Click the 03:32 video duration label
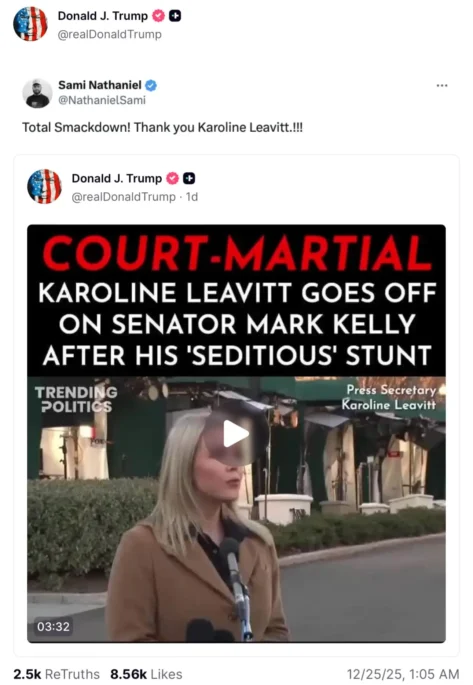The image size is (473, 685). coord(53,627)
